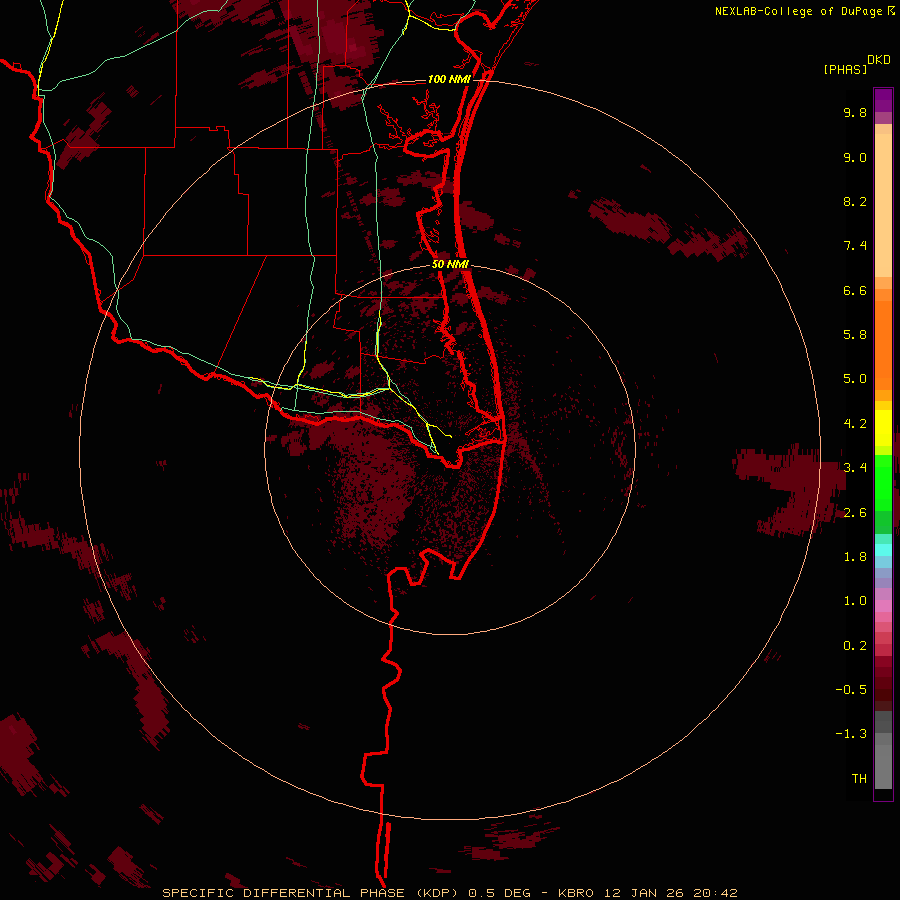Click the [PHAS] units label
The width and height of the screenshot is (900, 900).
(x=845, y=69)
